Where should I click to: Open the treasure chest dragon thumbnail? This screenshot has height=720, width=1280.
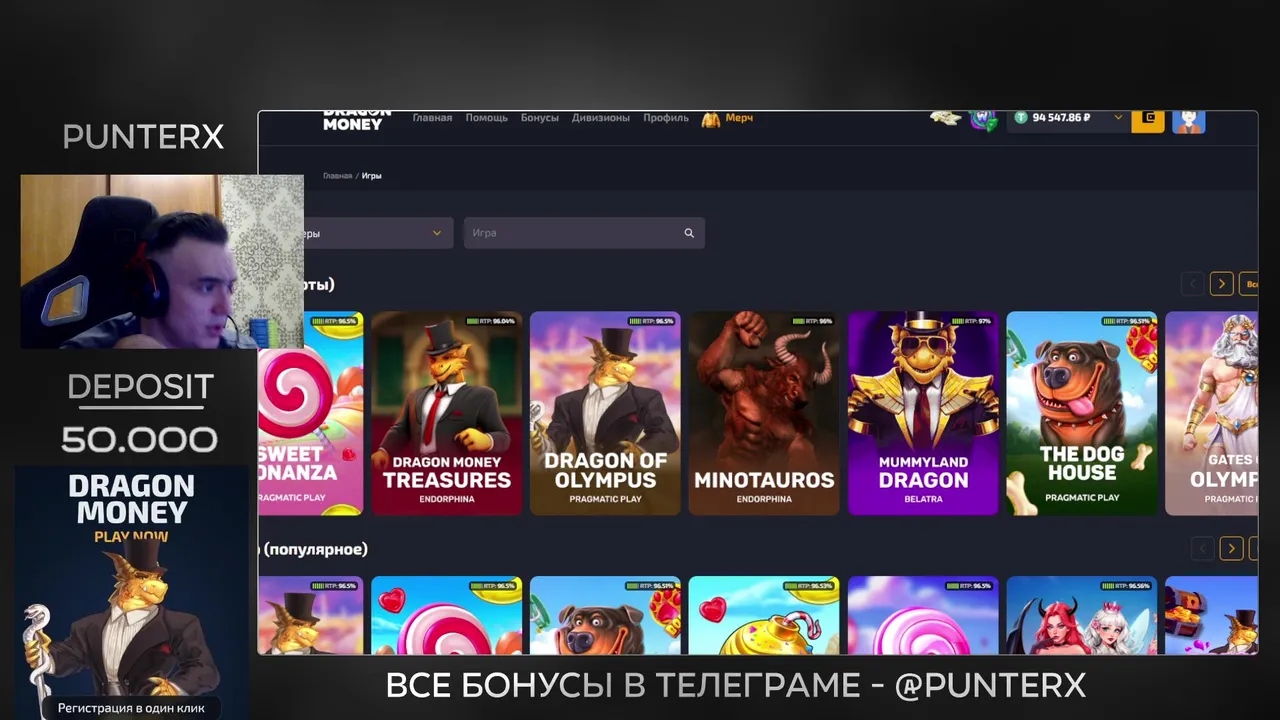[1212, 615]
